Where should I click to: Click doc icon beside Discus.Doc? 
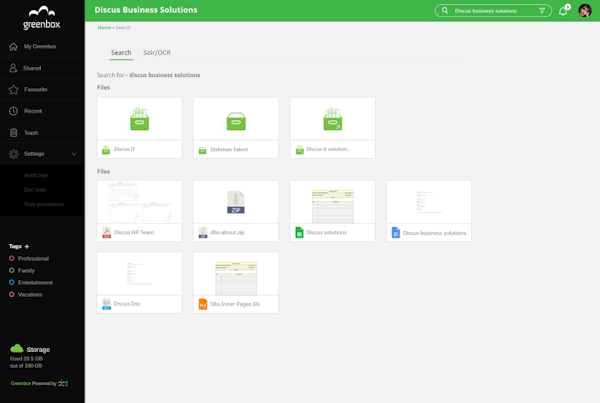click(106, 304)
